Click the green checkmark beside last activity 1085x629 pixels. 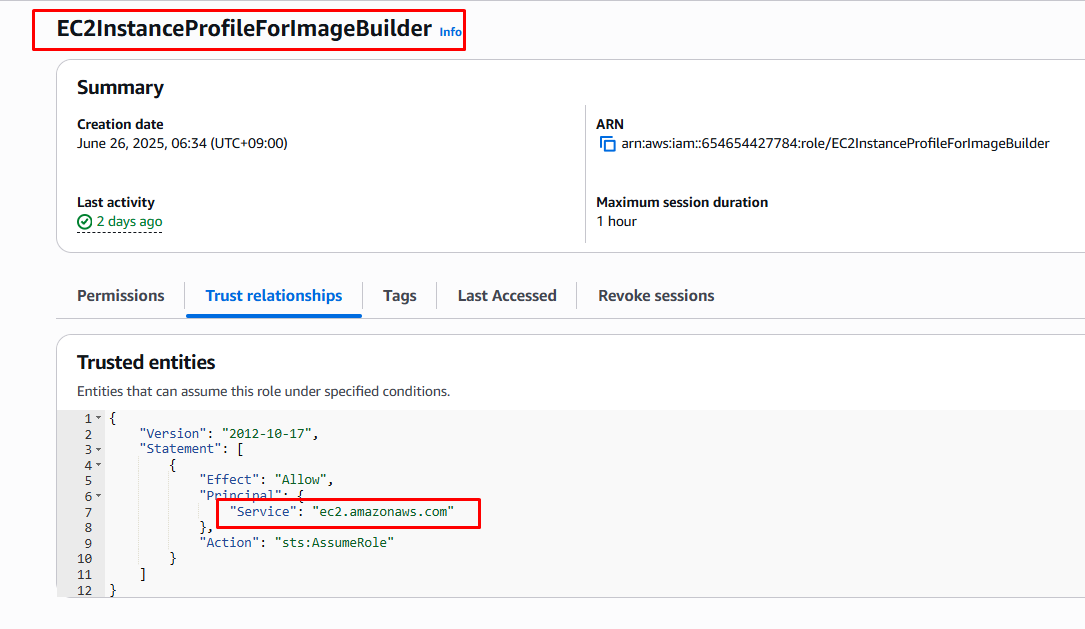click(x=85, y=222)
